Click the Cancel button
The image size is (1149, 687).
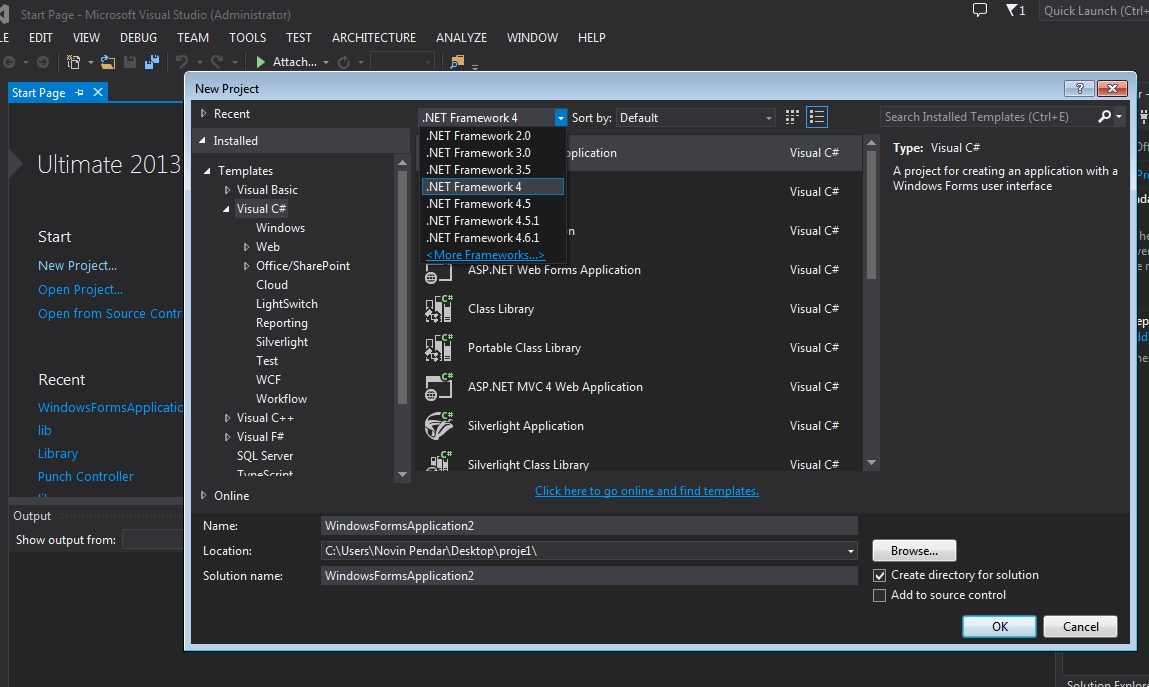pyautogui.click(x=1080, y=626)
